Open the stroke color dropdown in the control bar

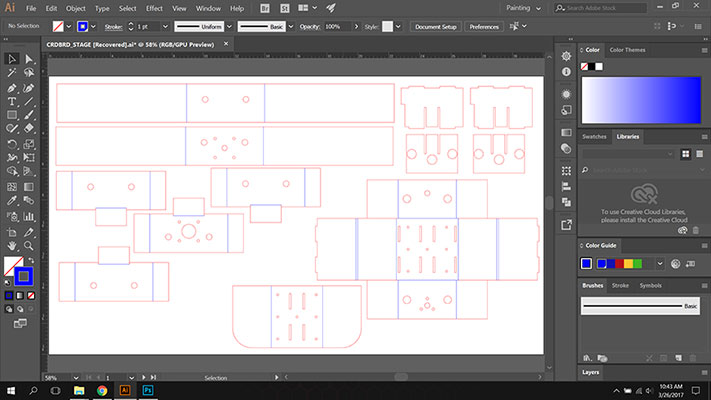click(93, 27)
